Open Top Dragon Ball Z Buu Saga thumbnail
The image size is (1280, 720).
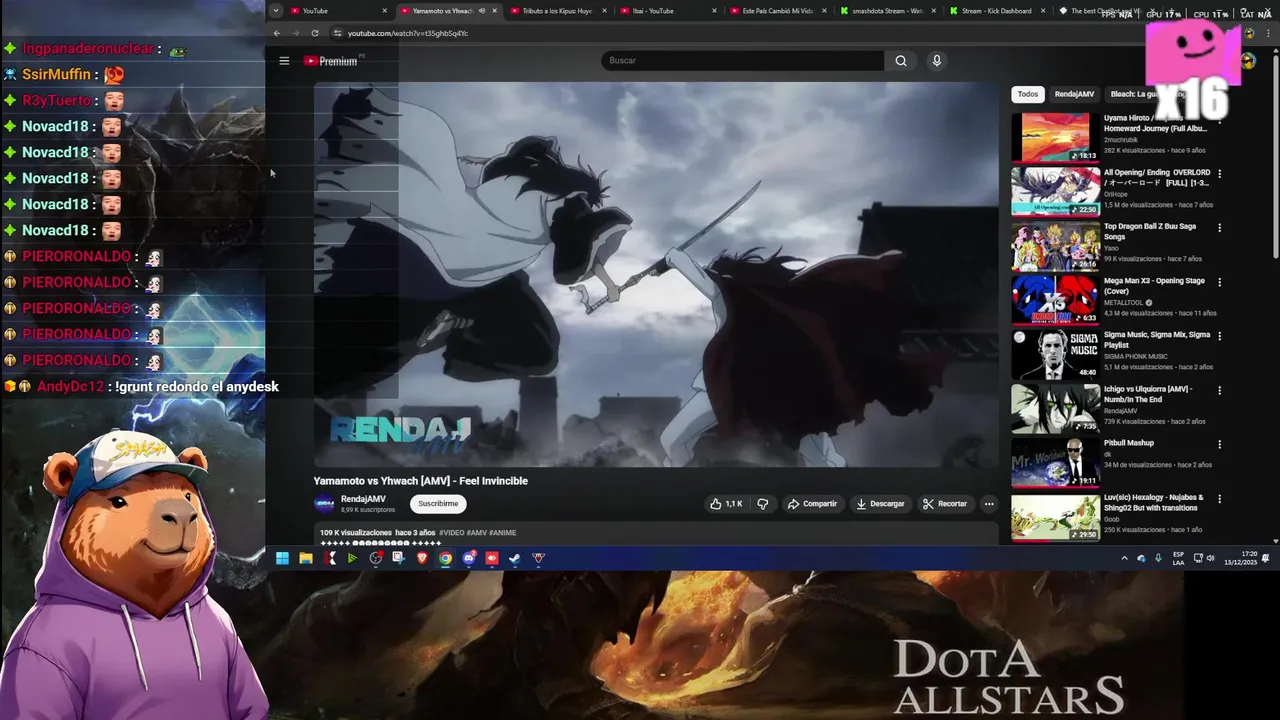coord(1055,246)
